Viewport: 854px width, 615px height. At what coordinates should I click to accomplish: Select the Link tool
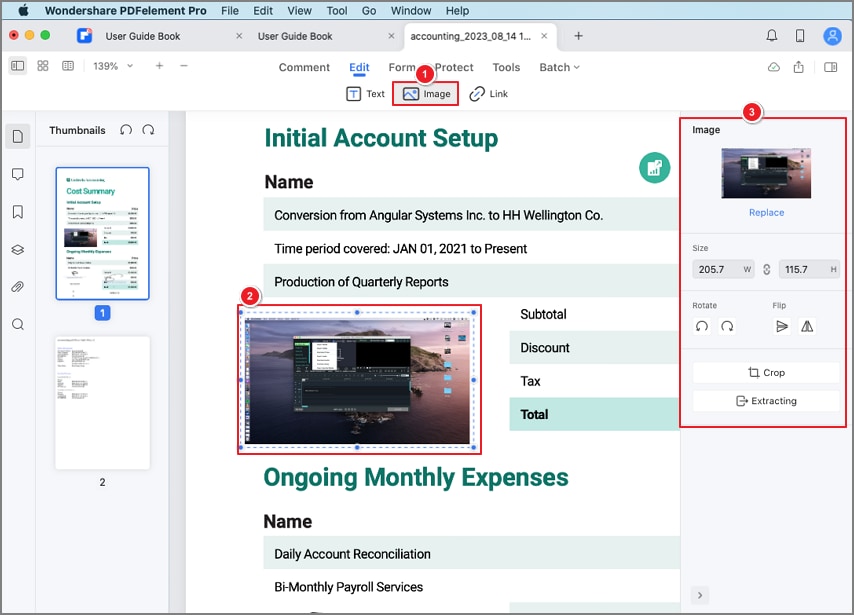click(x=489, y=94)
